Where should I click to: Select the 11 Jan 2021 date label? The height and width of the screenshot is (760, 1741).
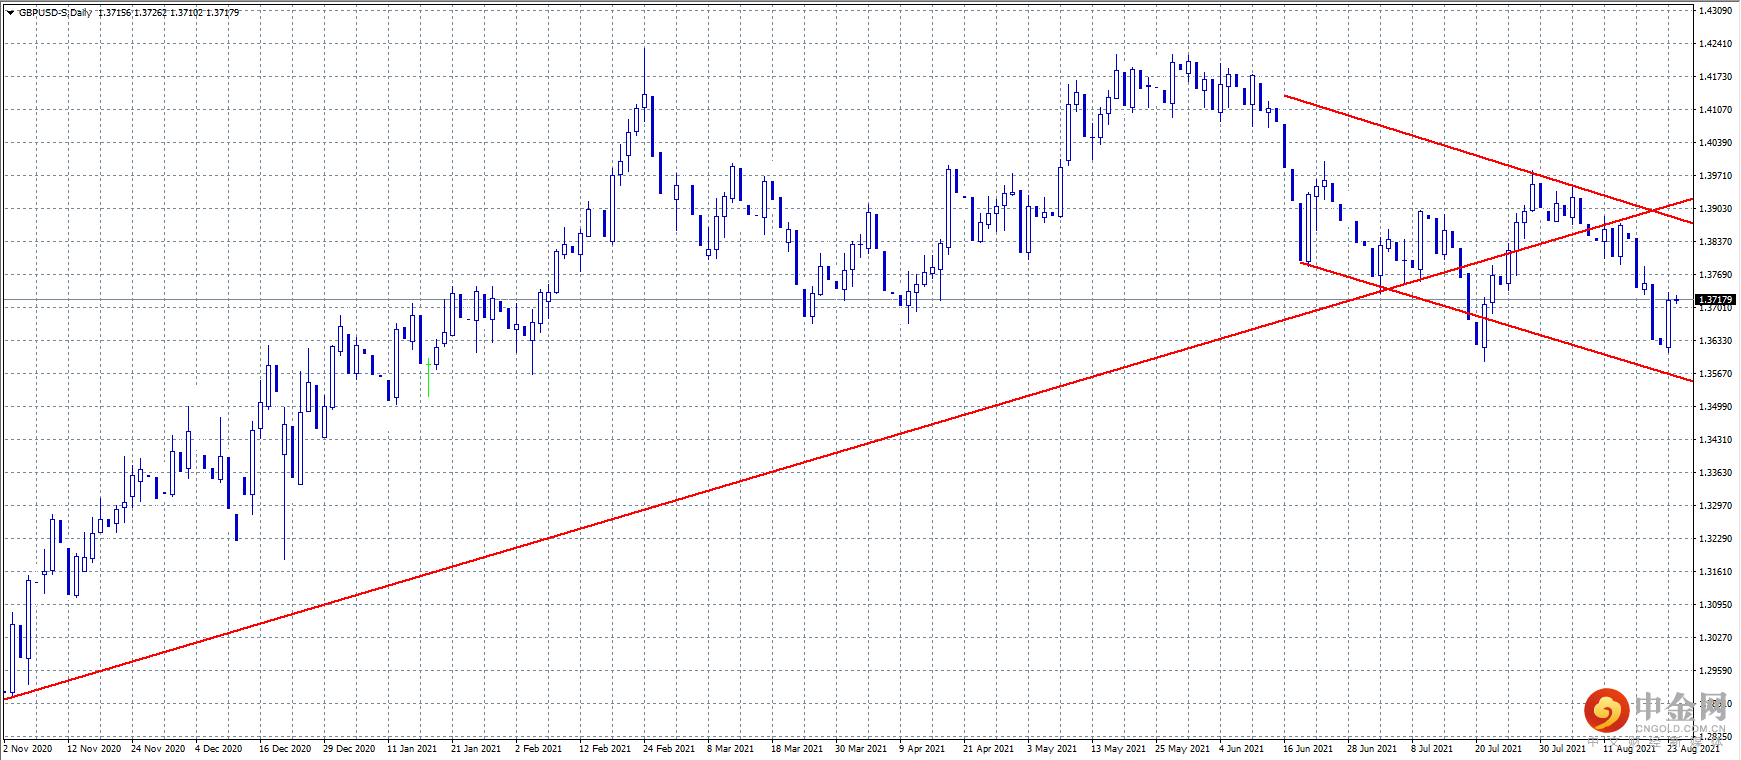(x=412, y=748)
